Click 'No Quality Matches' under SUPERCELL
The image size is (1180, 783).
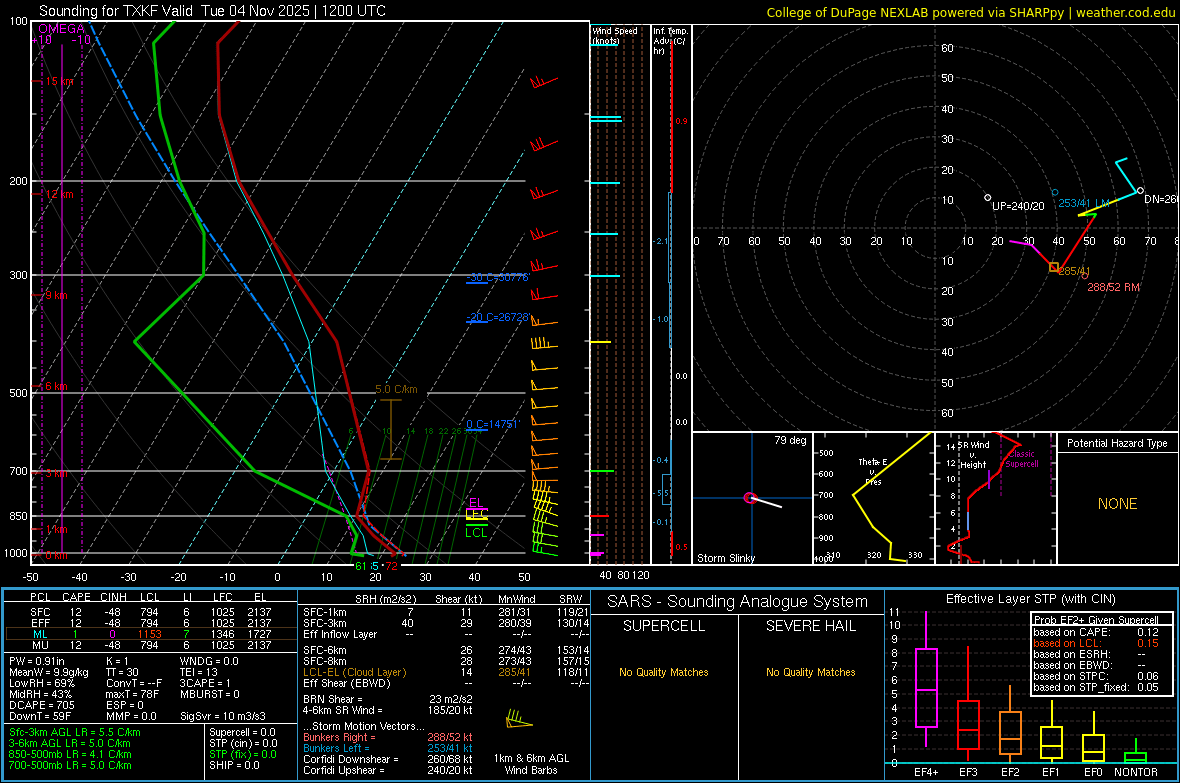[x=664, y=672]
